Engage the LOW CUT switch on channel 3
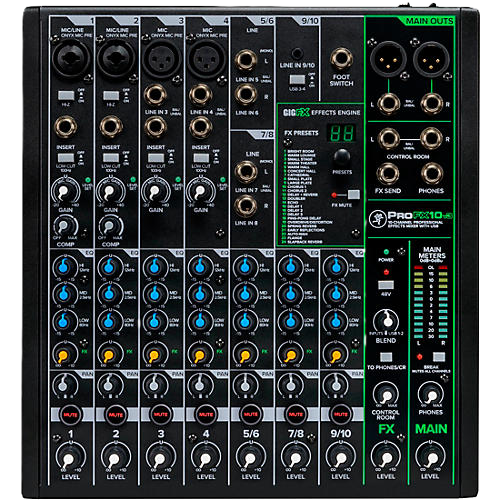 click(x=156, y=158)
